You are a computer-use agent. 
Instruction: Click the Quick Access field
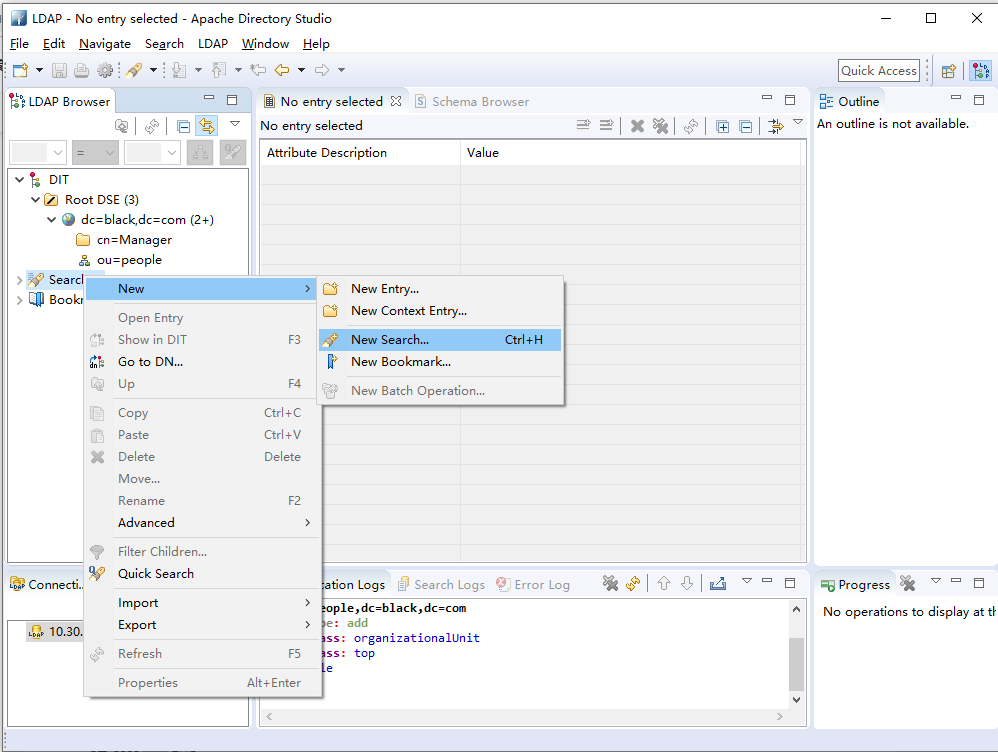point(879,71)
